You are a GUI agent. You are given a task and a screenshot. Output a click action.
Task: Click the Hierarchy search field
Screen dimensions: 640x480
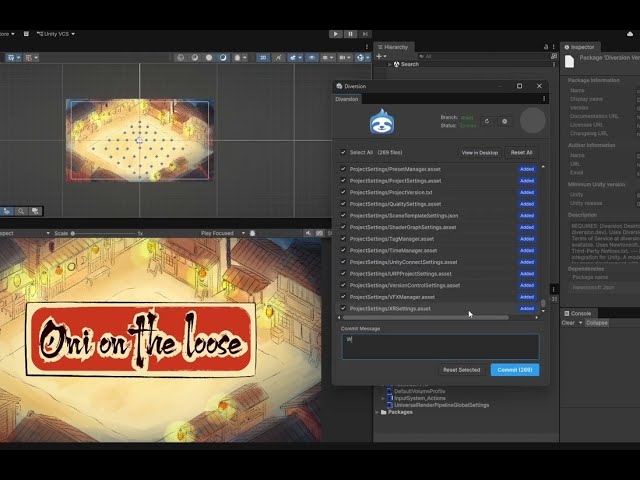pyautogui.click(x=482, y=56)
